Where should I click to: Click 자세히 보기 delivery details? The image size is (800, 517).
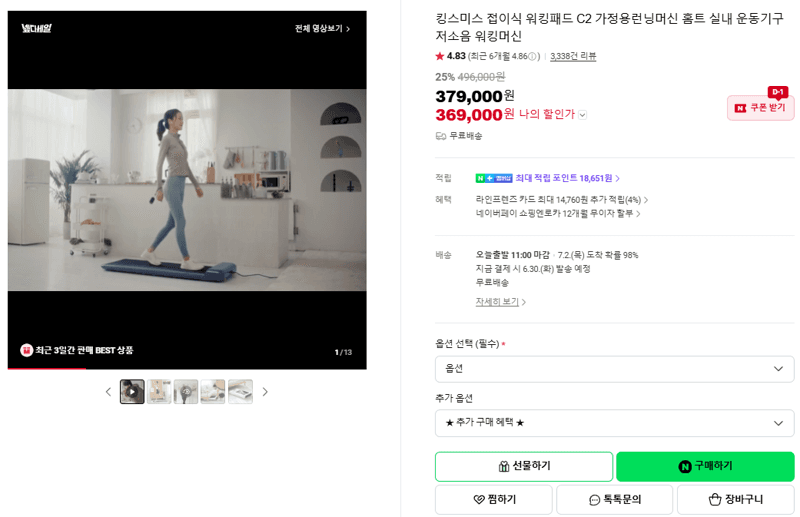(500, 302)
